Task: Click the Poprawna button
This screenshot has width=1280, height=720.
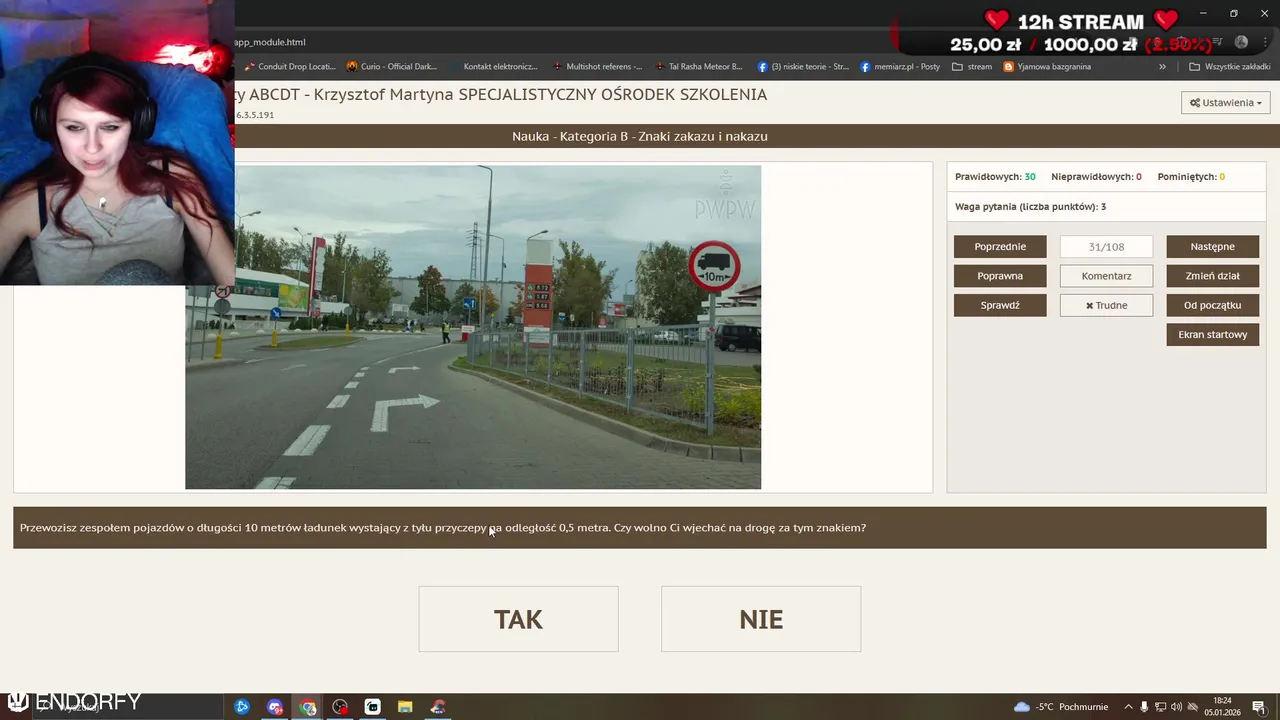Action: (1000, 276)
